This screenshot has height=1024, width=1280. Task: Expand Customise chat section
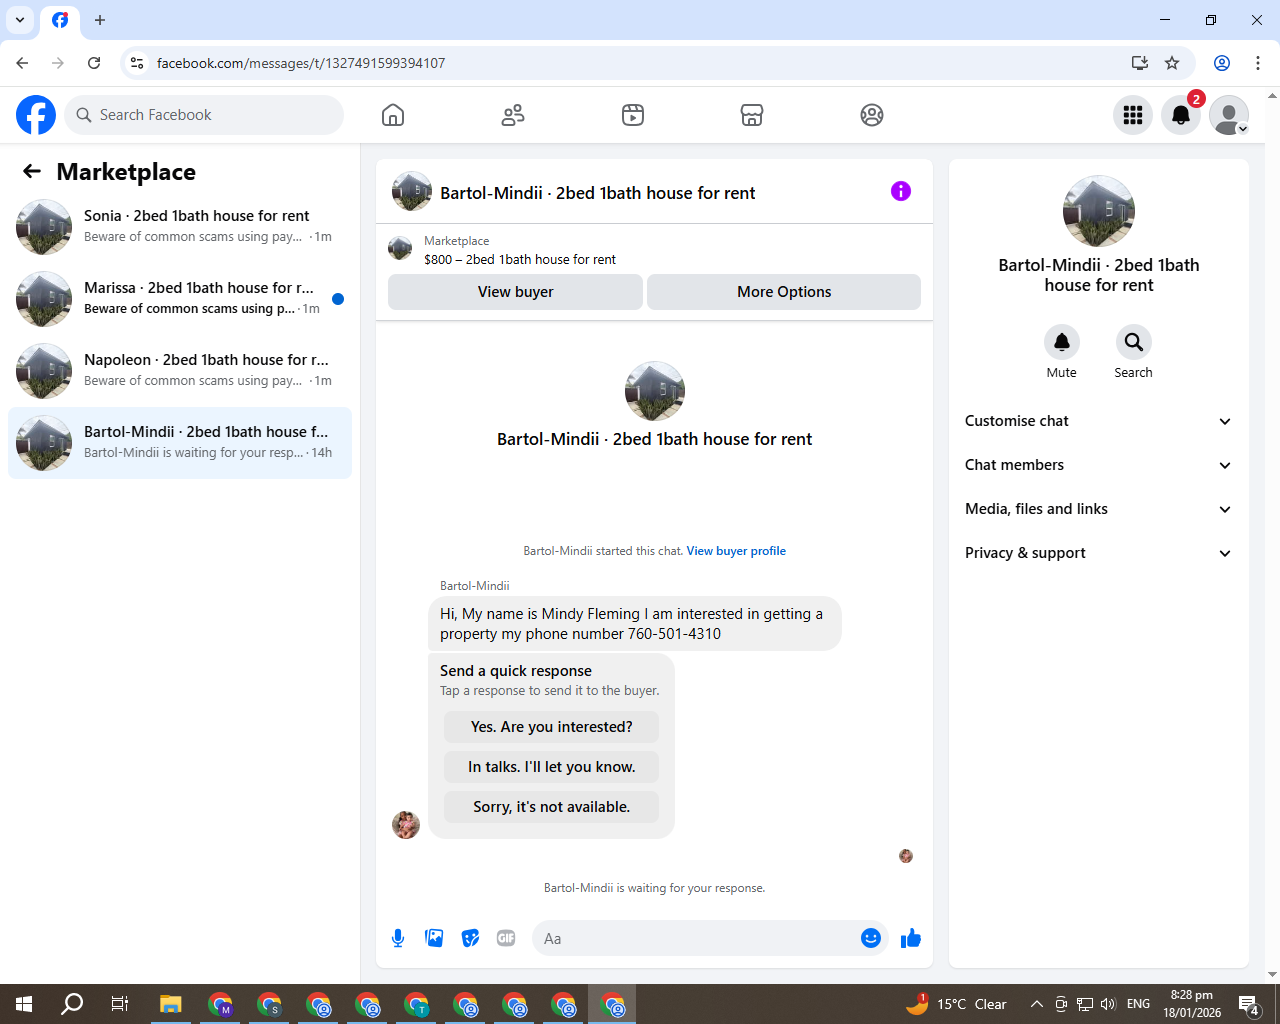pos(1098,421)
